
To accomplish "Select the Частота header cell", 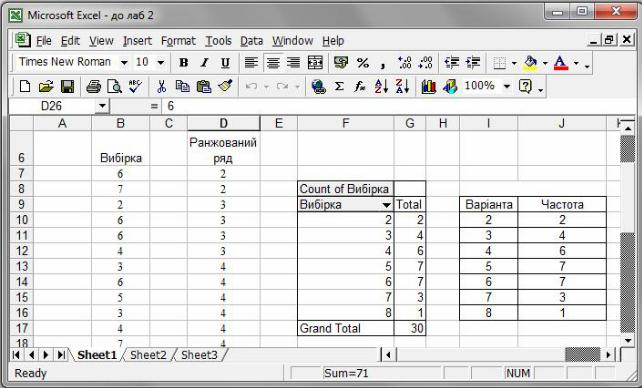I will pyautogui.click(x=562, y=204).
